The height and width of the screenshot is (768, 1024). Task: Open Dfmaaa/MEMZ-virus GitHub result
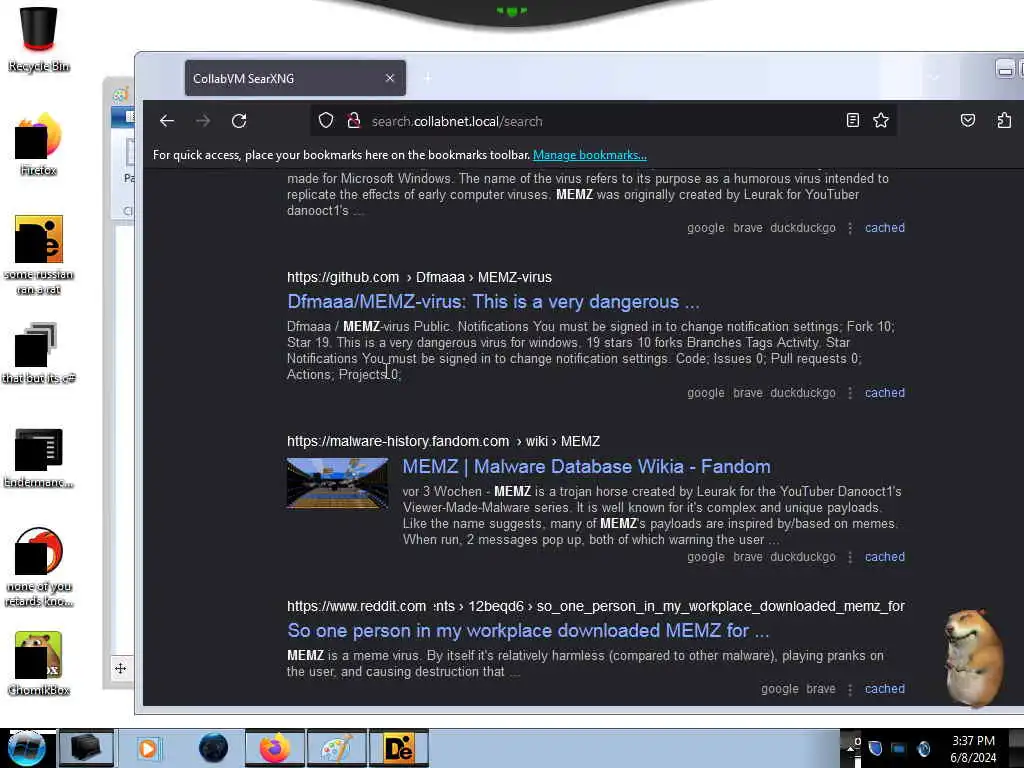click(x=493, y=302)
